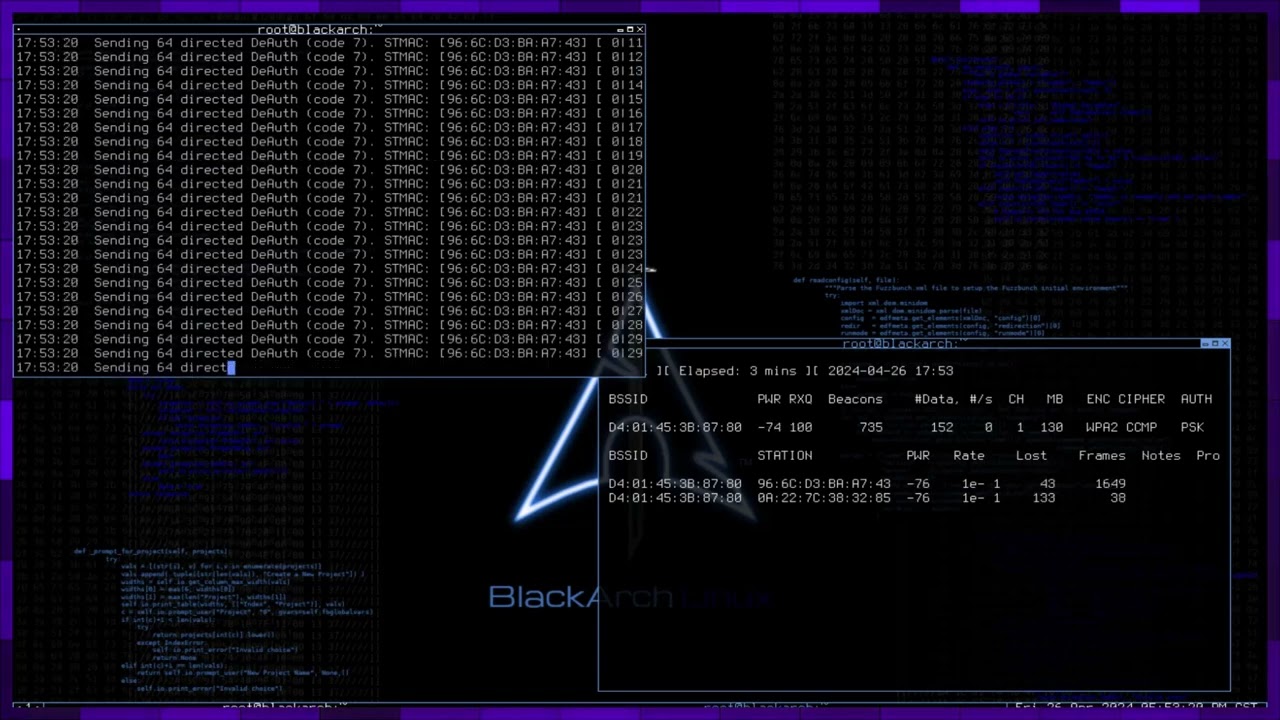Click the terminal cursor after 'Sending 64 direct'
The height and width of the screenshot is (720, 1280).
tap(231, 367)
